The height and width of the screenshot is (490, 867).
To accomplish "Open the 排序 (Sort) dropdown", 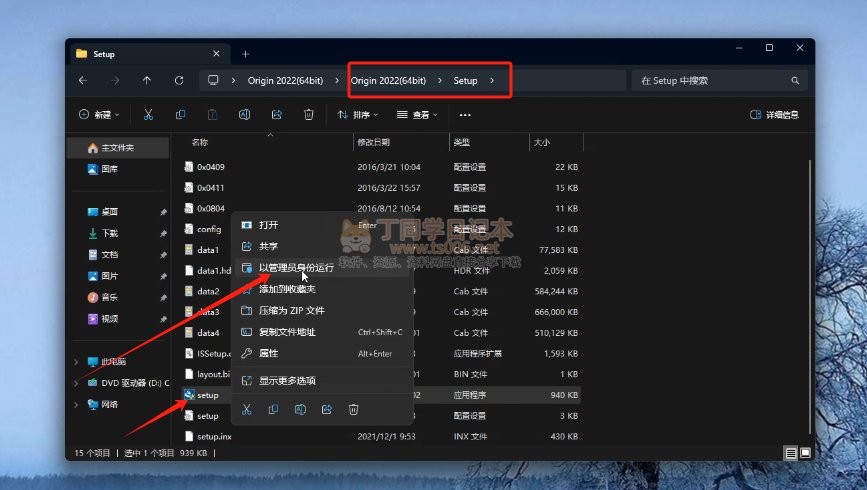I will point(360,115).
